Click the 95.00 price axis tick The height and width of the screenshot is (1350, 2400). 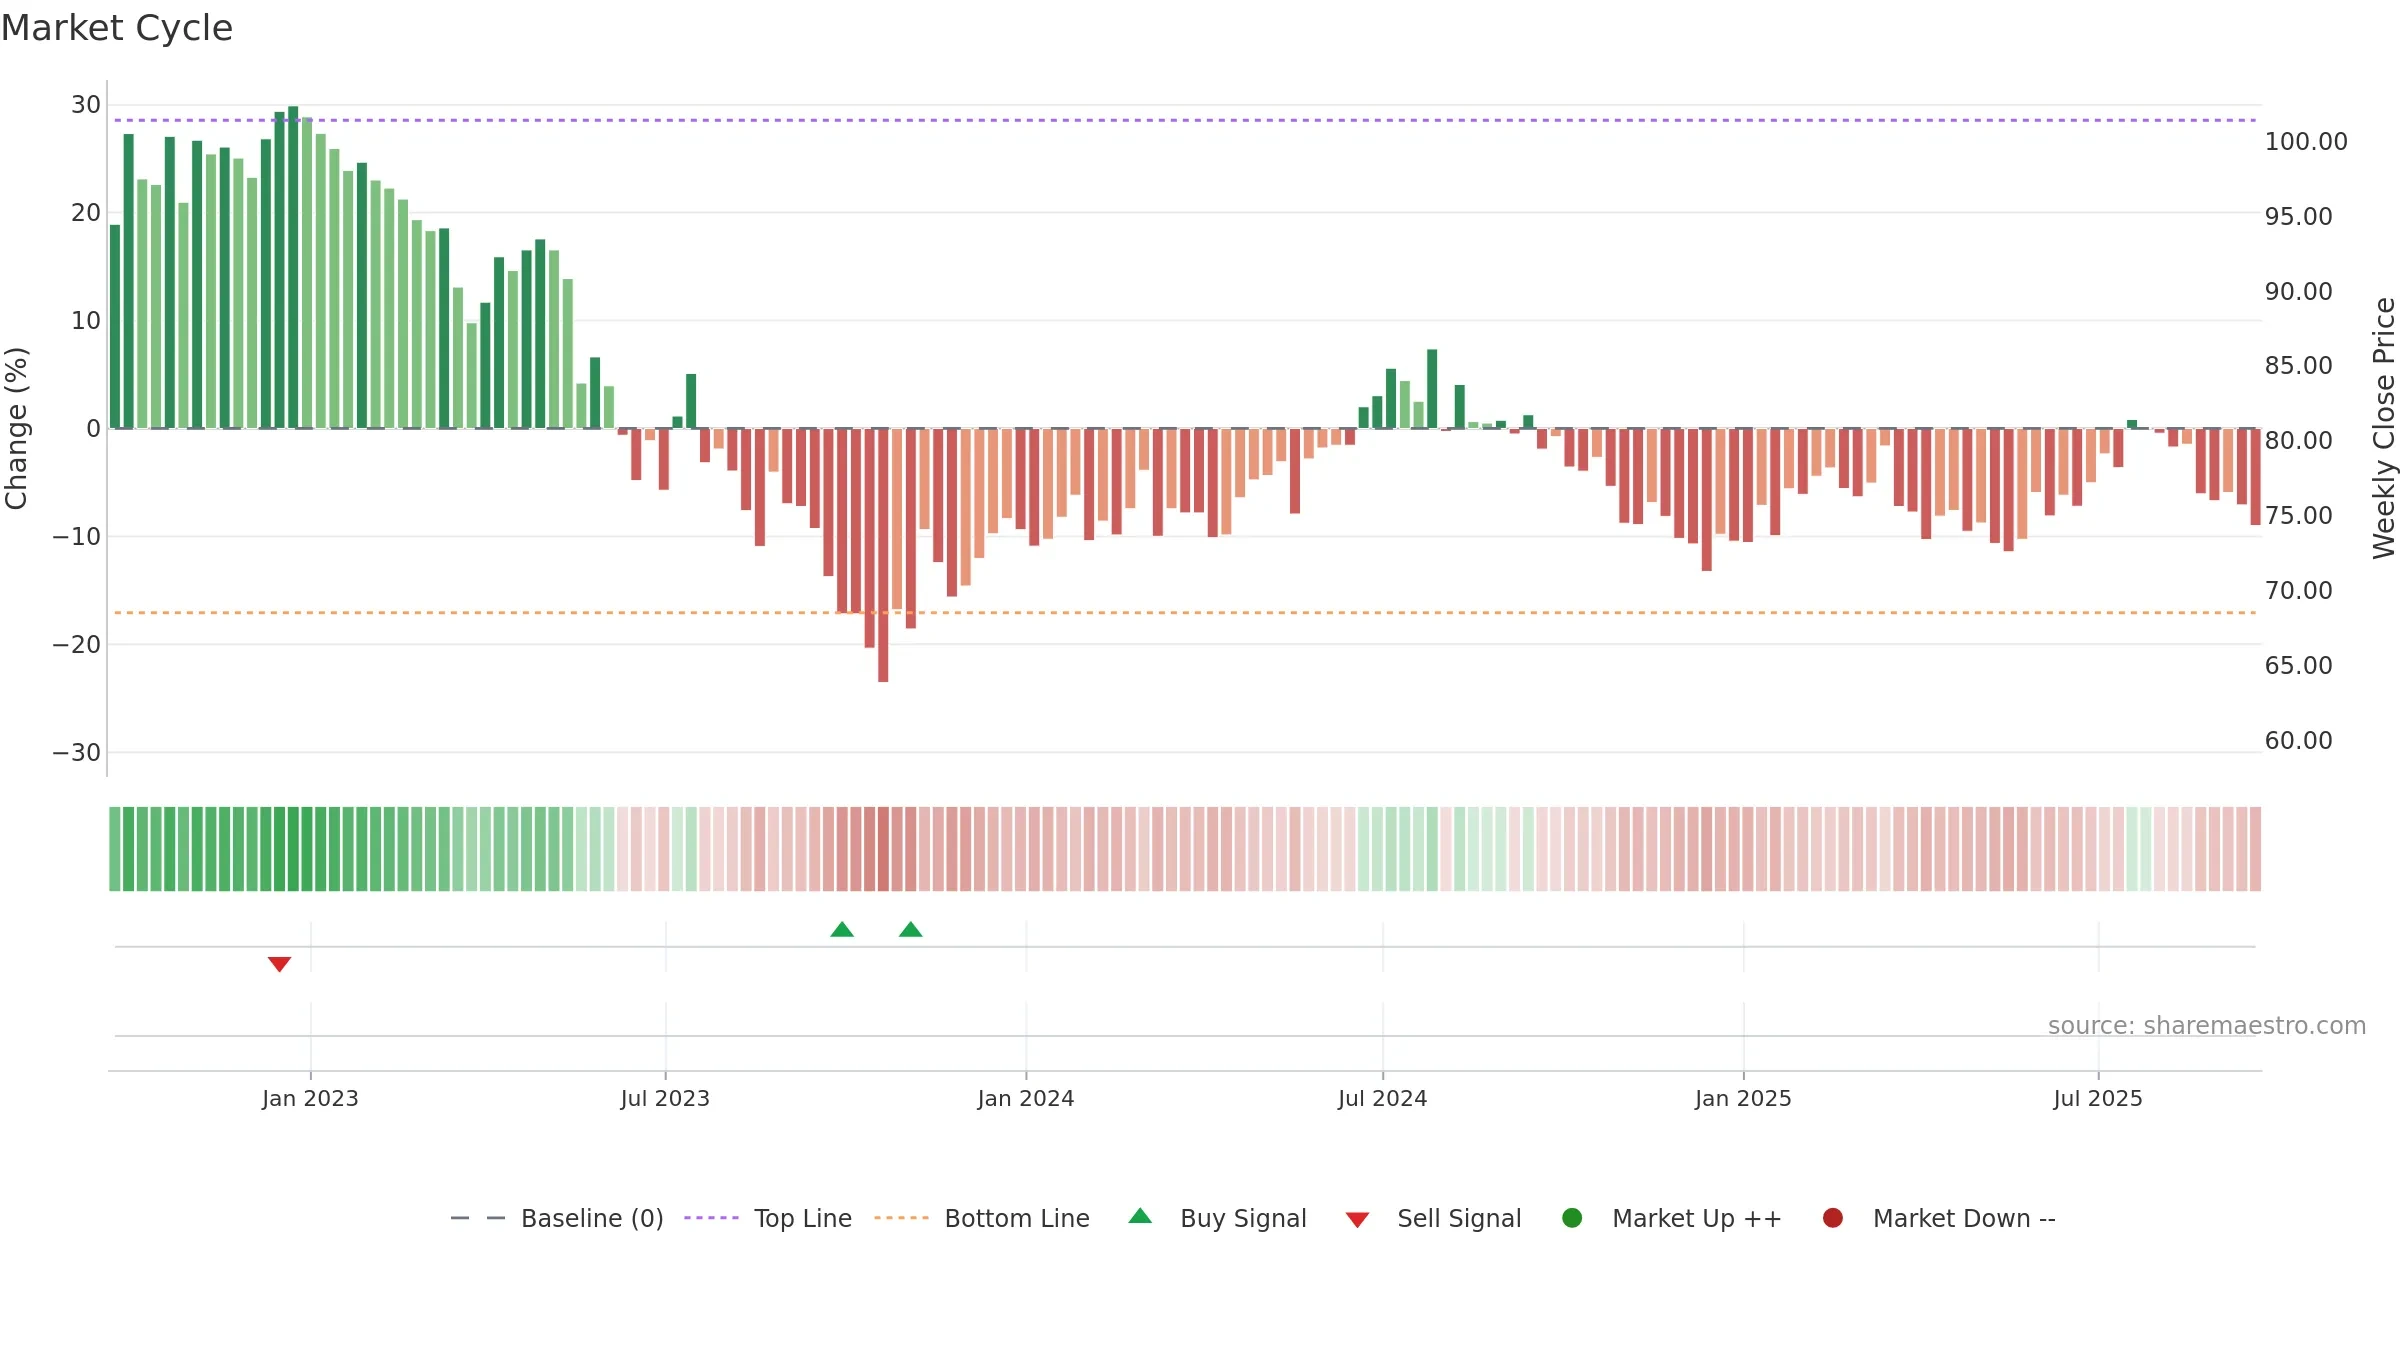pyautogui.click(x=2299, y=216)
